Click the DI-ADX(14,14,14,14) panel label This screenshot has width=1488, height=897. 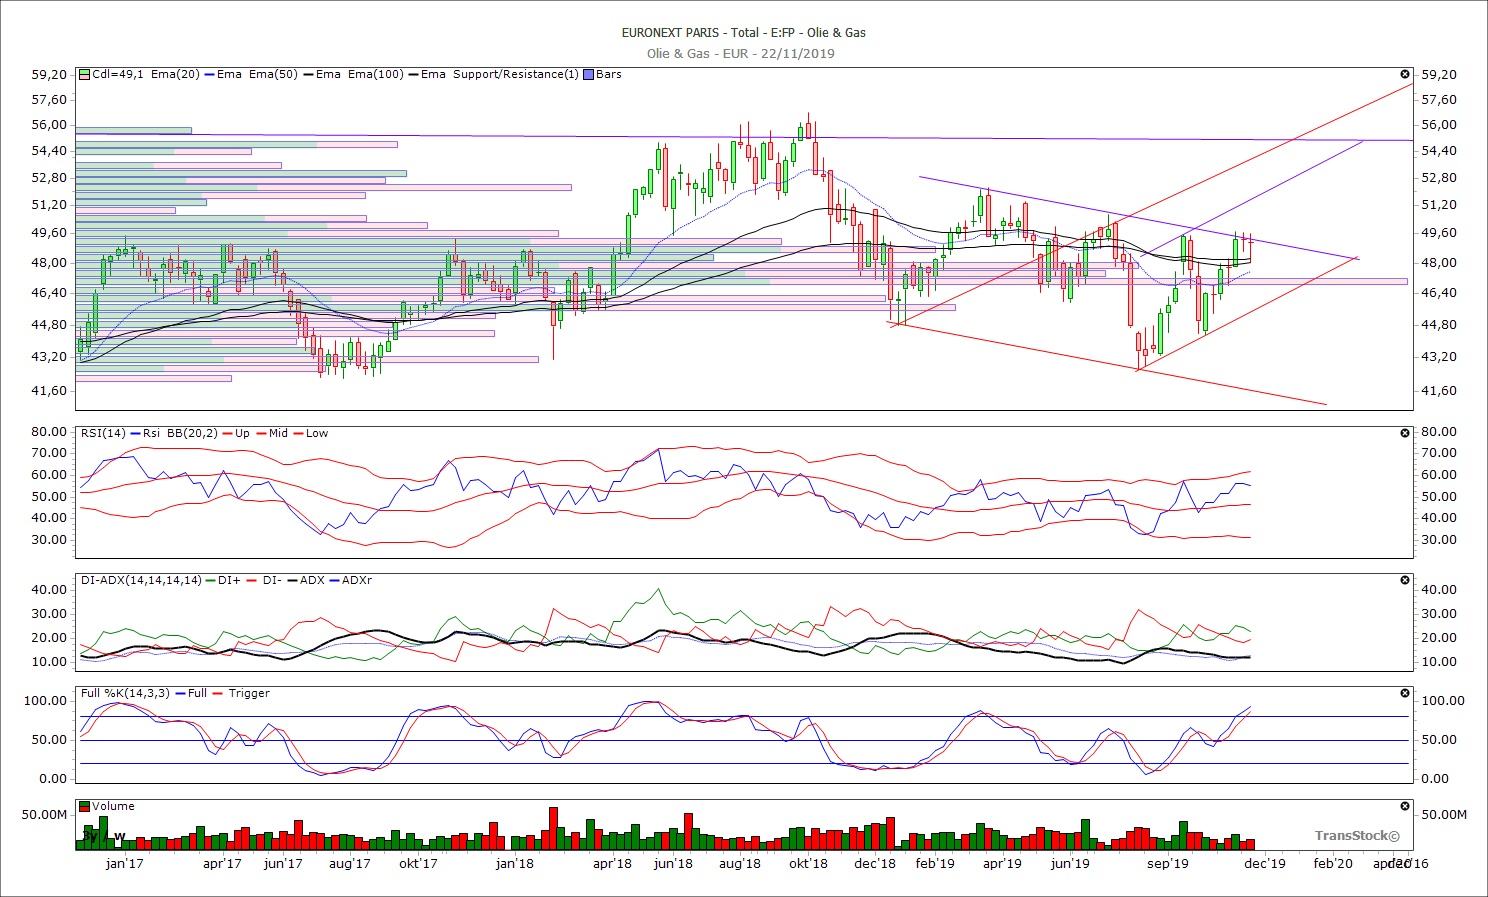pyautogui.click(x=141, y=580)
